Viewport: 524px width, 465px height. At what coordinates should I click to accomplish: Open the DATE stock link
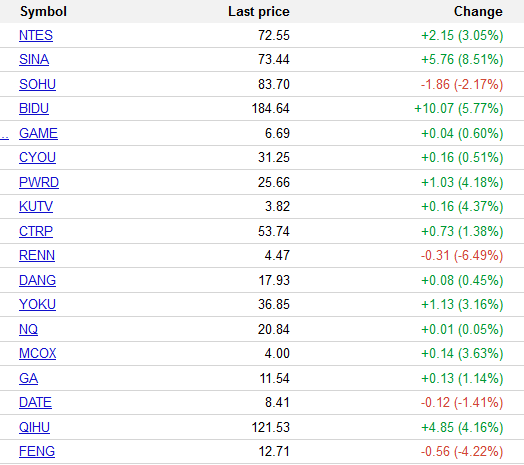point(35,402)
